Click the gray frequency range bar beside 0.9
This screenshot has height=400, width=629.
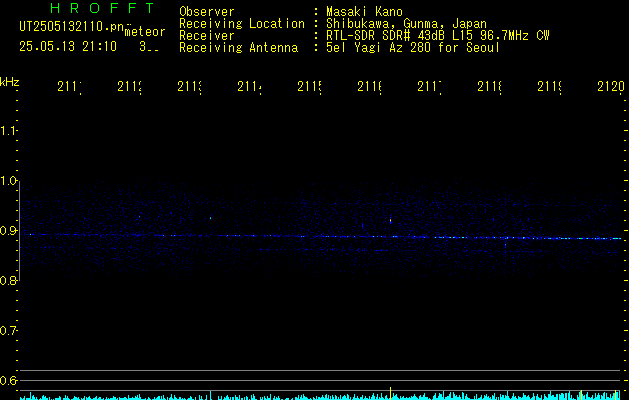(19, 231)
